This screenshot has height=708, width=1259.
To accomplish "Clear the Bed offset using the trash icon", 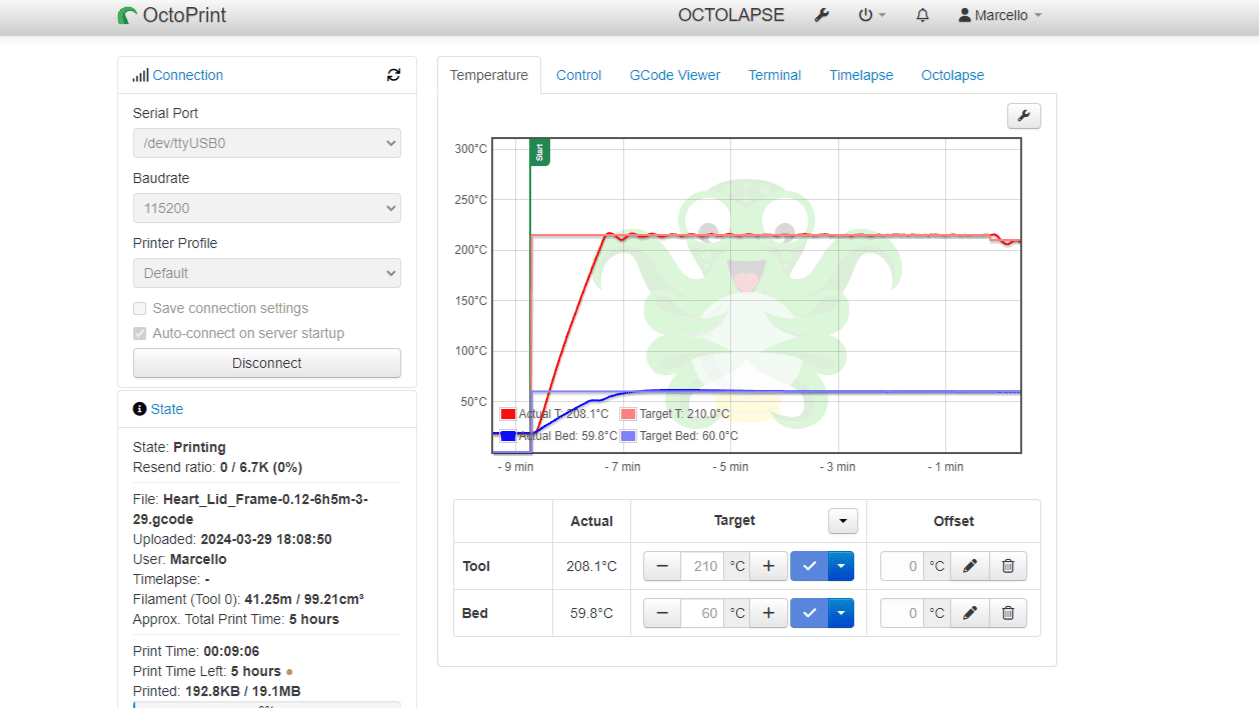I will (x=1008, y=612).
